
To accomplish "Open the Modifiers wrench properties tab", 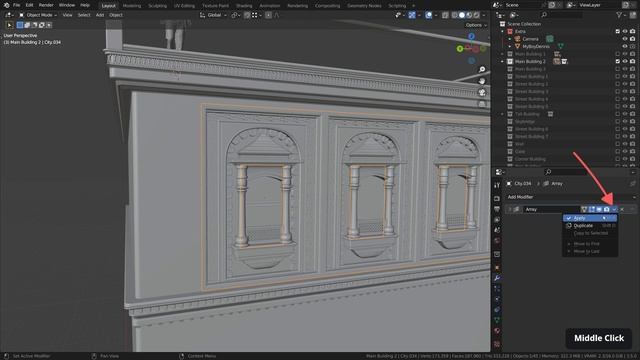I will [497, 278].
